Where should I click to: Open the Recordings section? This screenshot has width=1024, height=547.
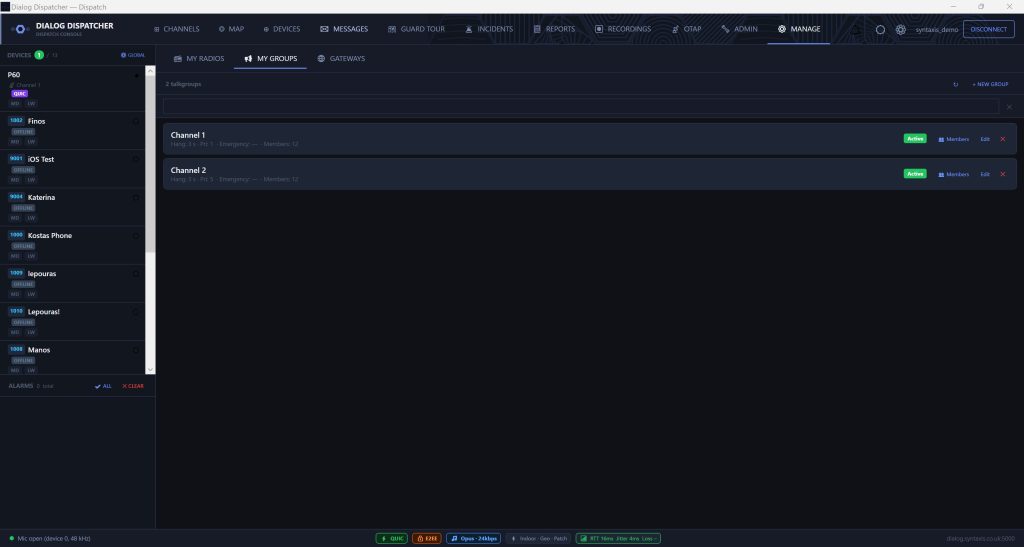click(x=623, y=29)
